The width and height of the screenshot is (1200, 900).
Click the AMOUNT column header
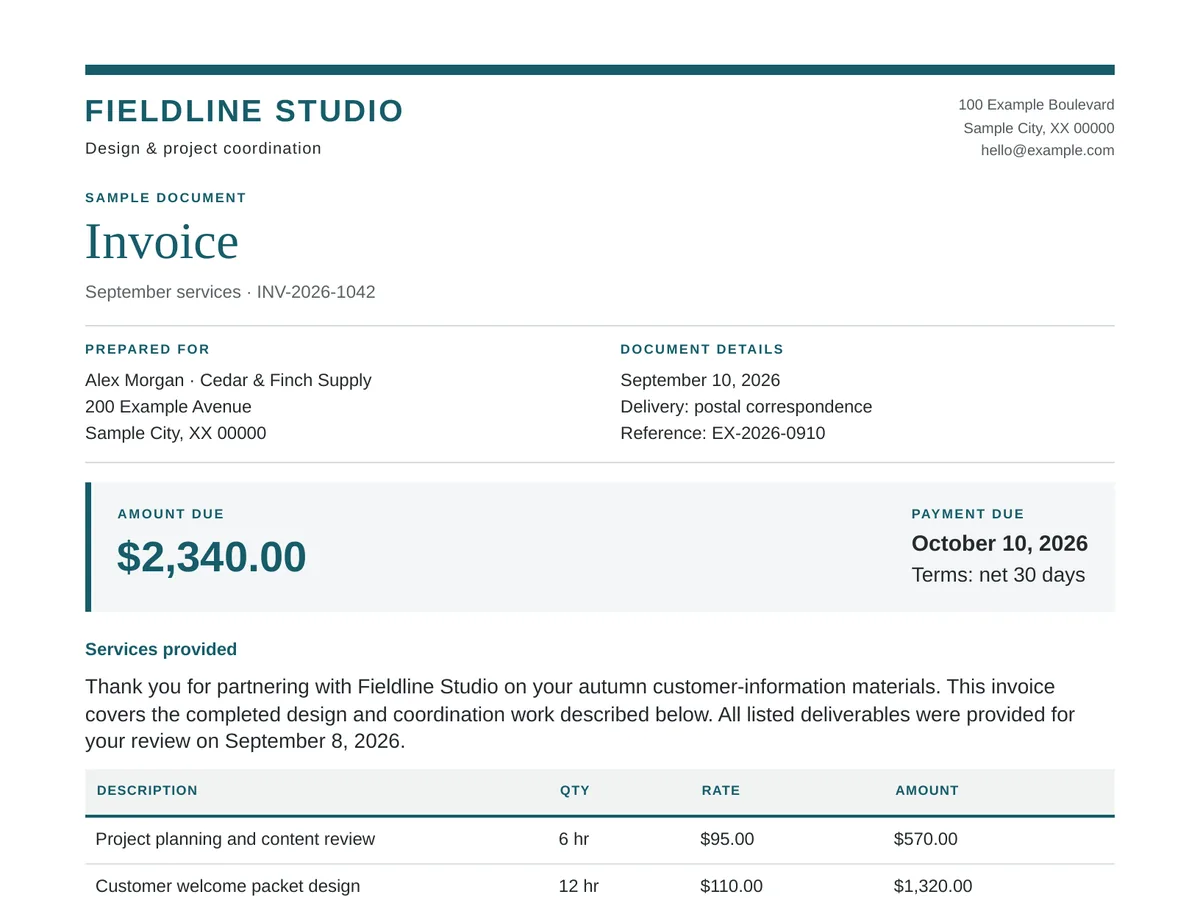[x=927, y=790]
